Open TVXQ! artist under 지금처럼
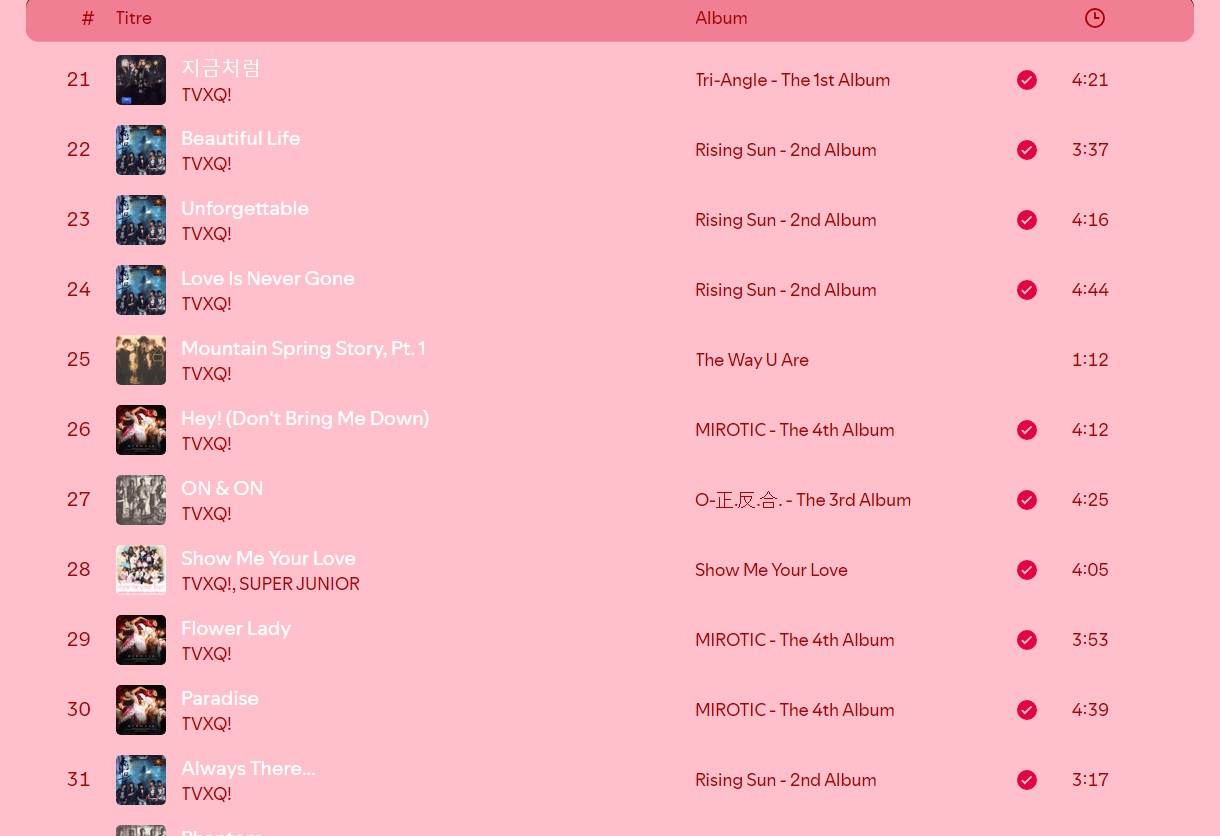The image size is (1220, 836). click(206, 95)
